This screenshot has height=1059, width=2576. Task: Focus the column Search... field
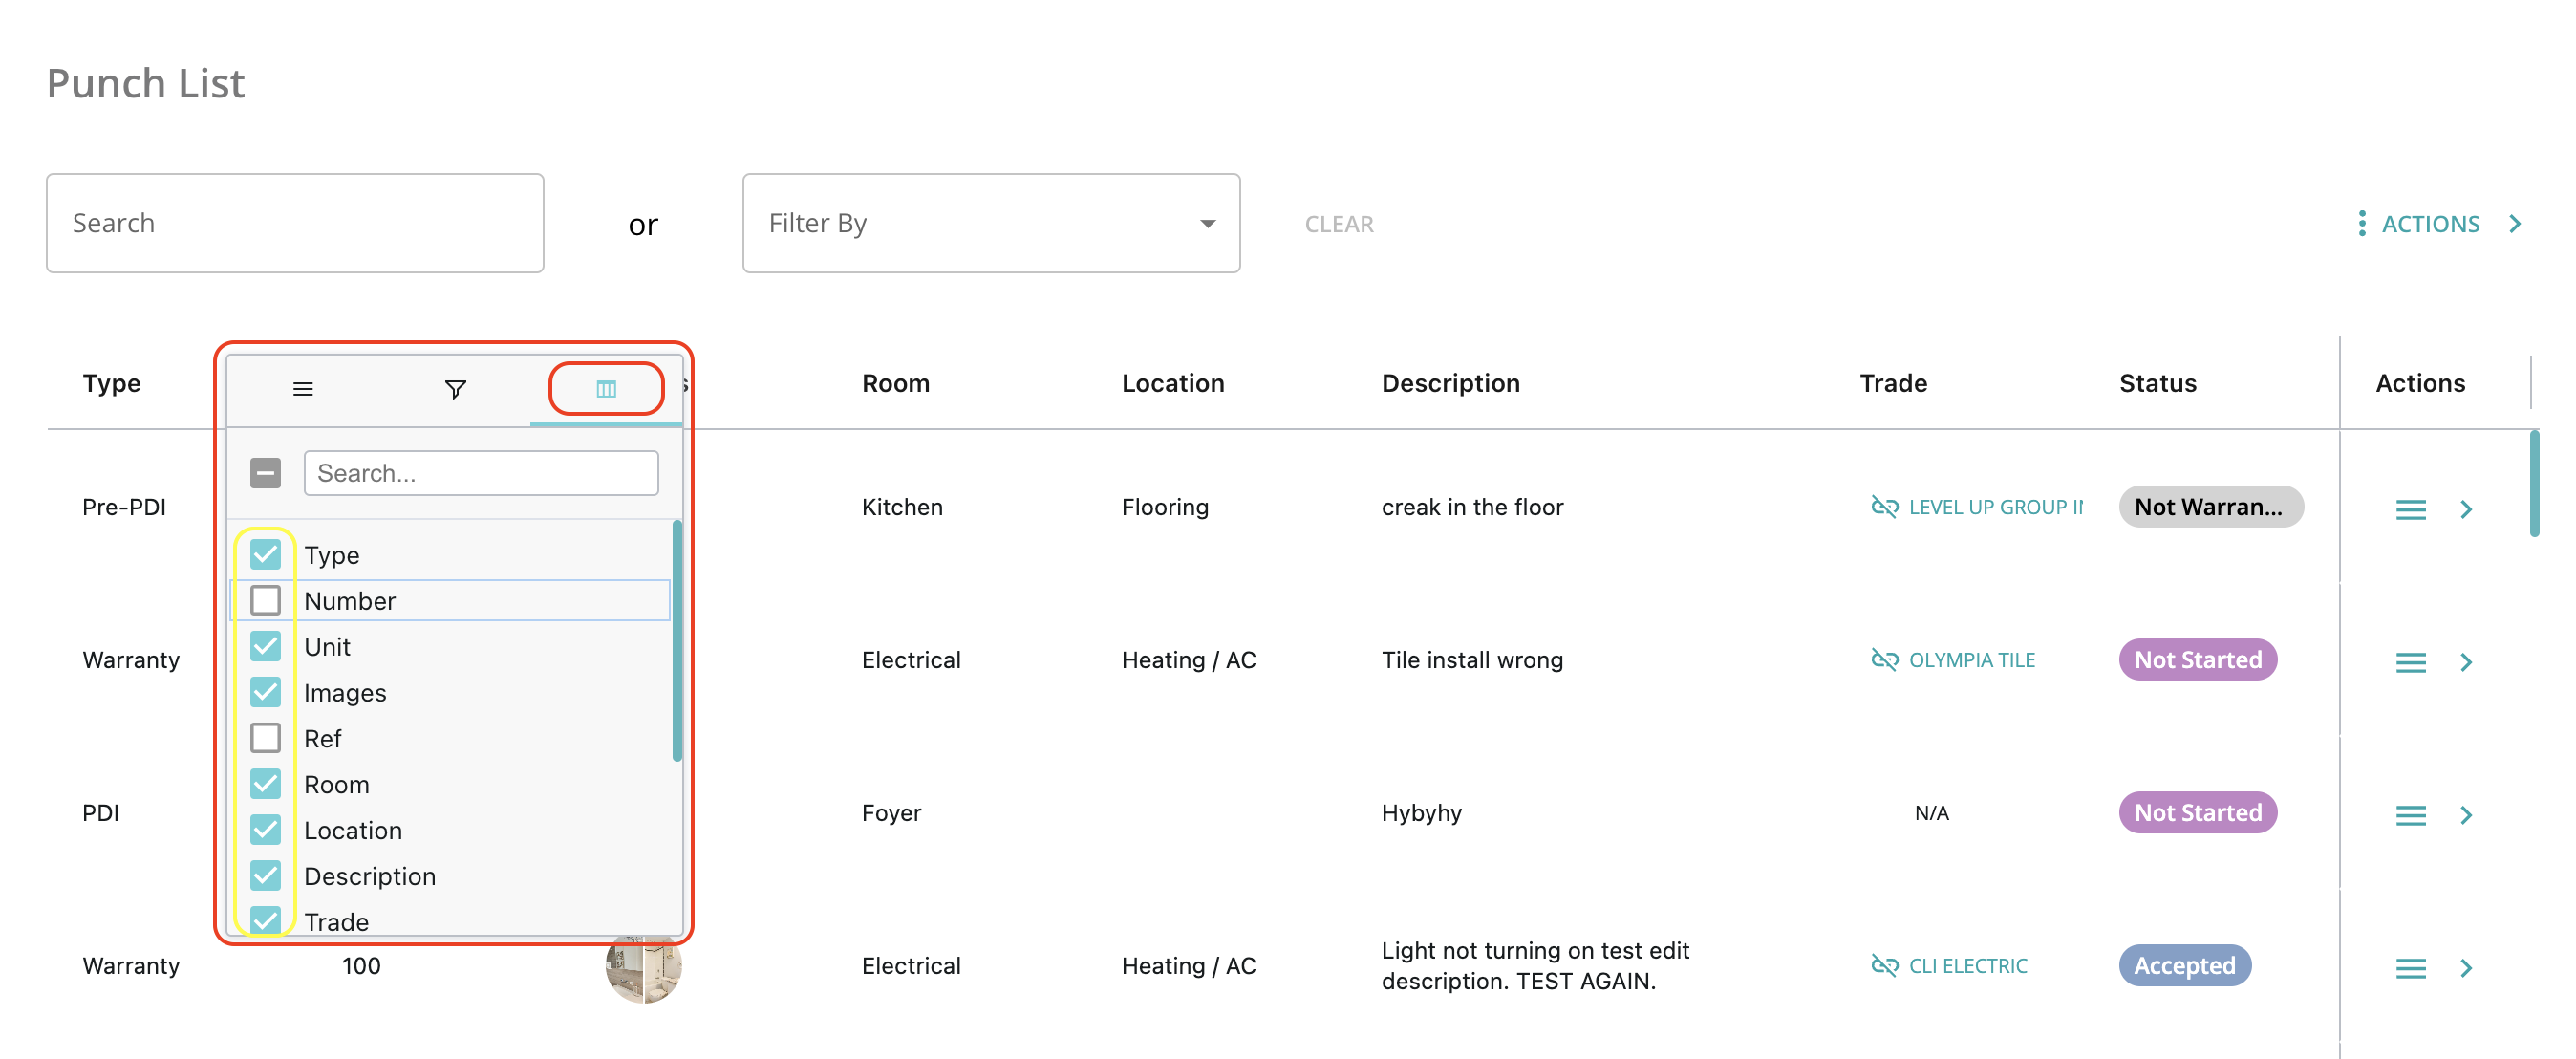tap(481, 473)
